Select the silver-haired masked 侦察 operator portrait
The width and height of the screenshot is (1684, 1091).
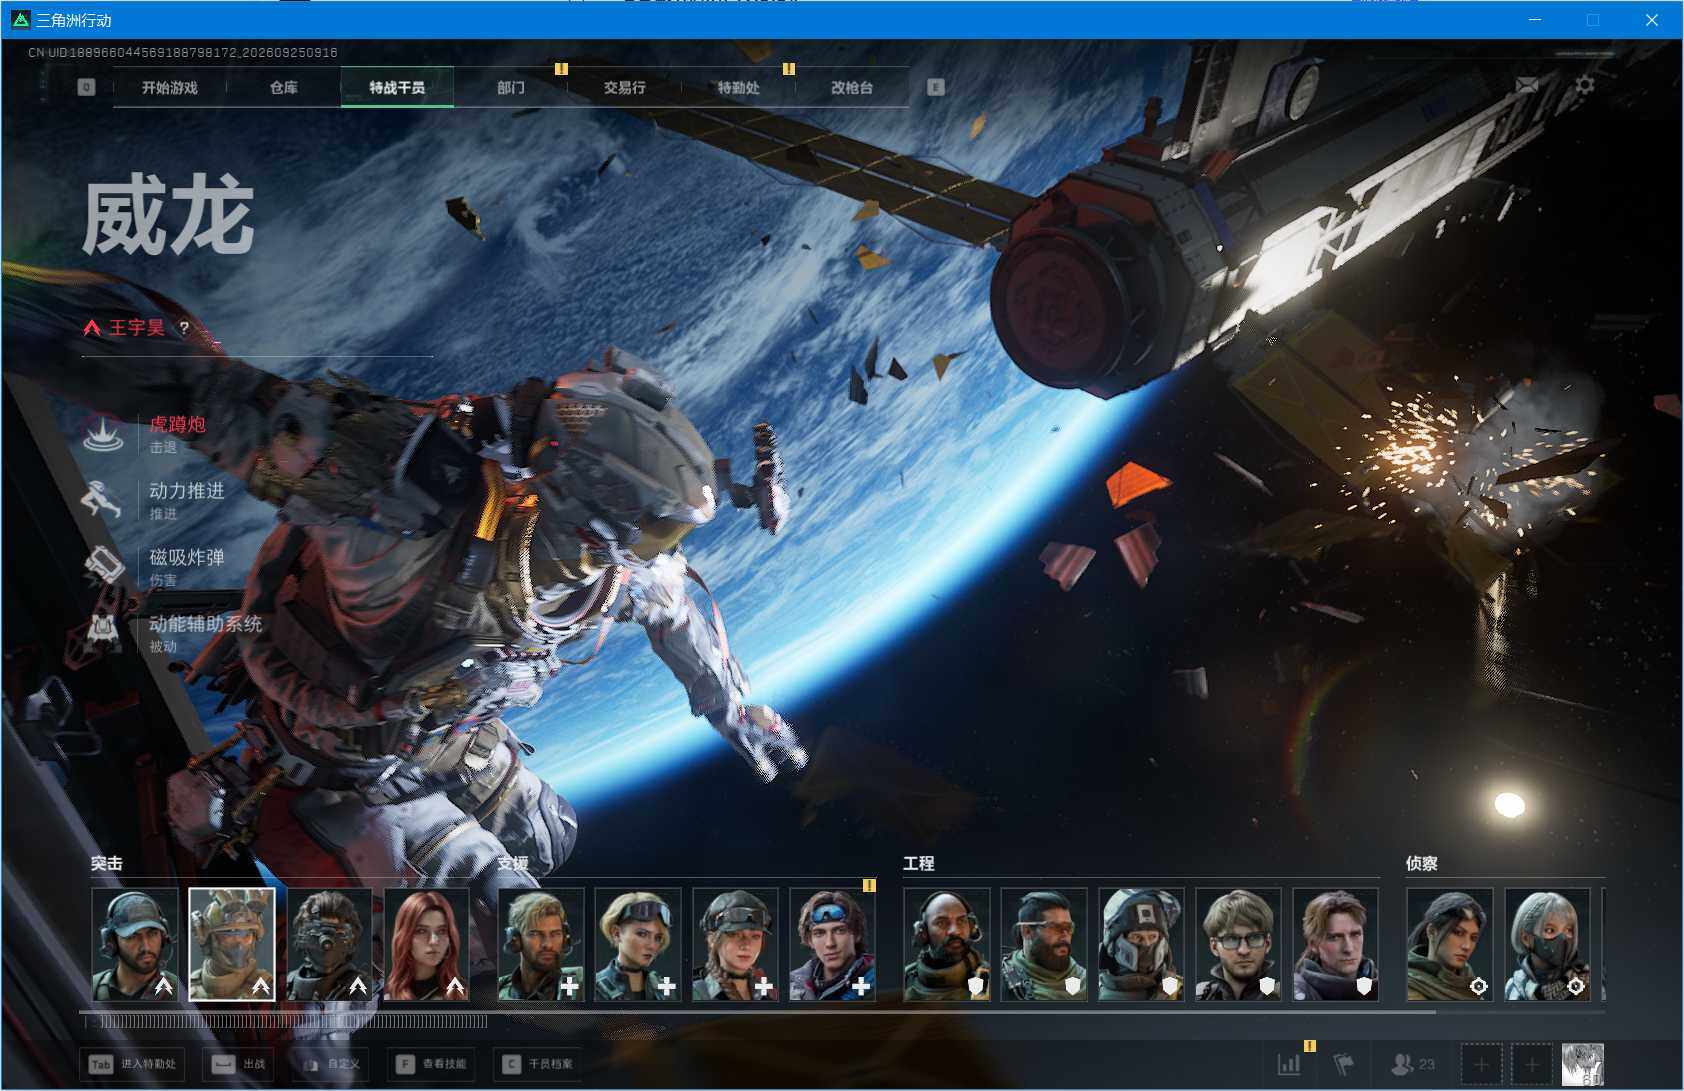[1547, 944]
